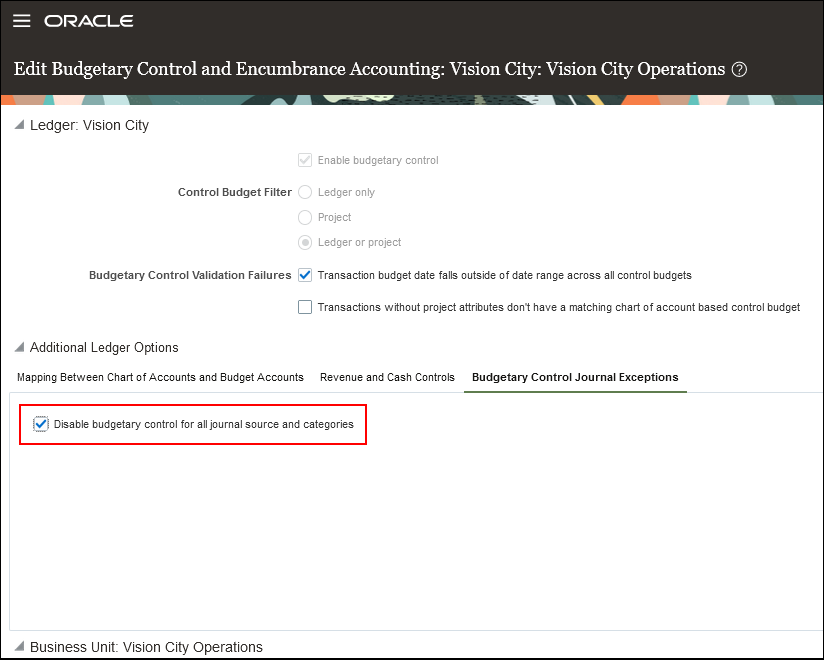Click the page title Edit Budgetary Control heading
Image resolution: width=824 pixels, height=660 pixels.
click(369, 69)
